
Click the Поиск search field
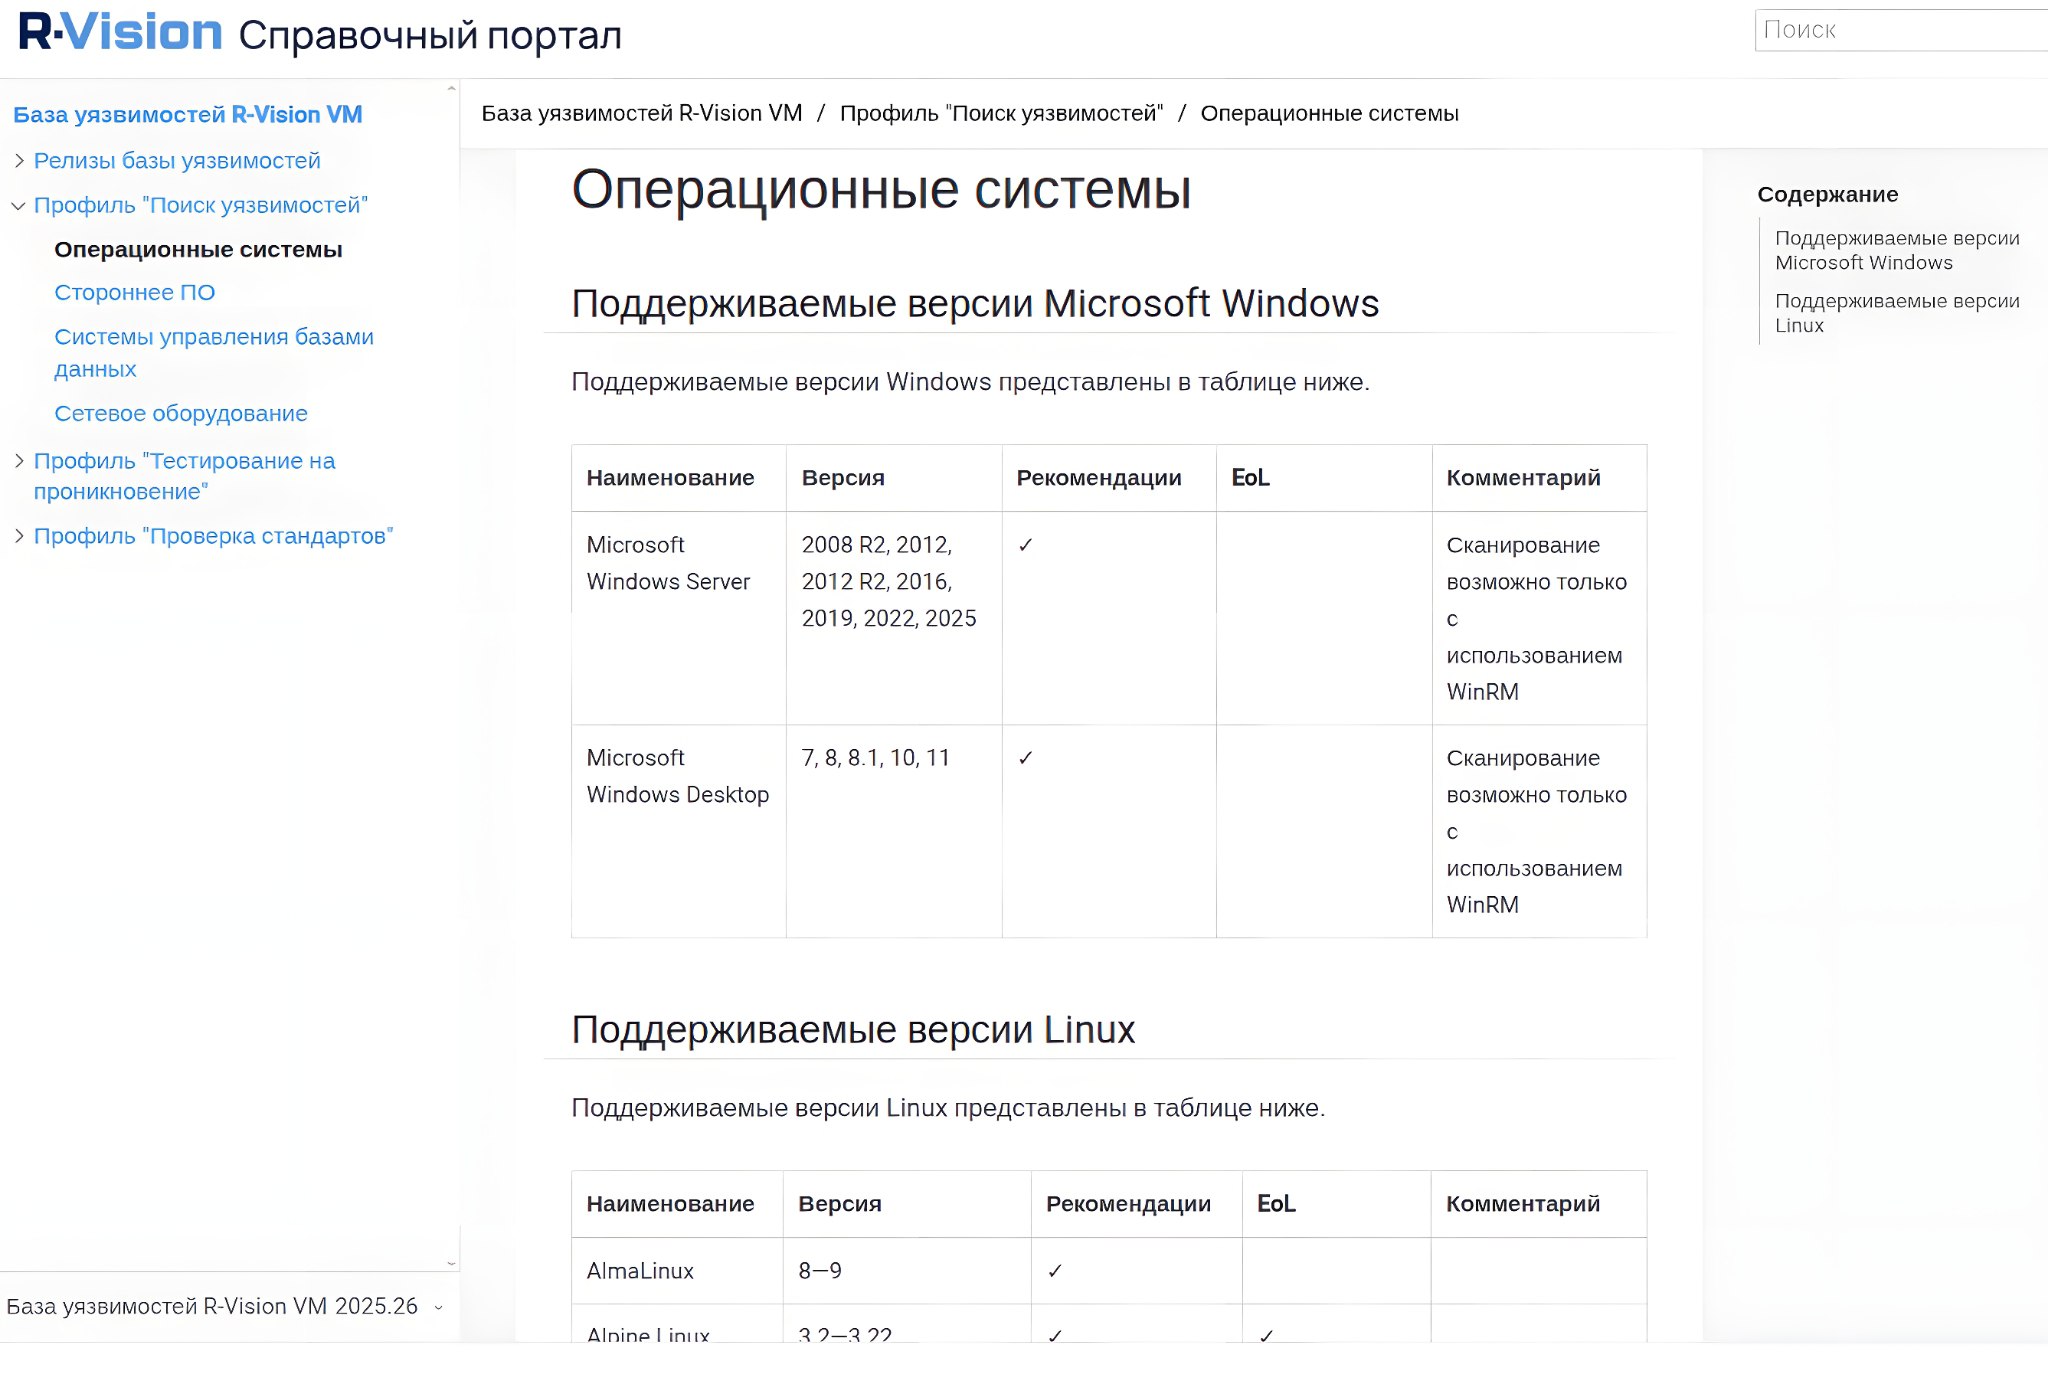click(x=1901, y=30)
